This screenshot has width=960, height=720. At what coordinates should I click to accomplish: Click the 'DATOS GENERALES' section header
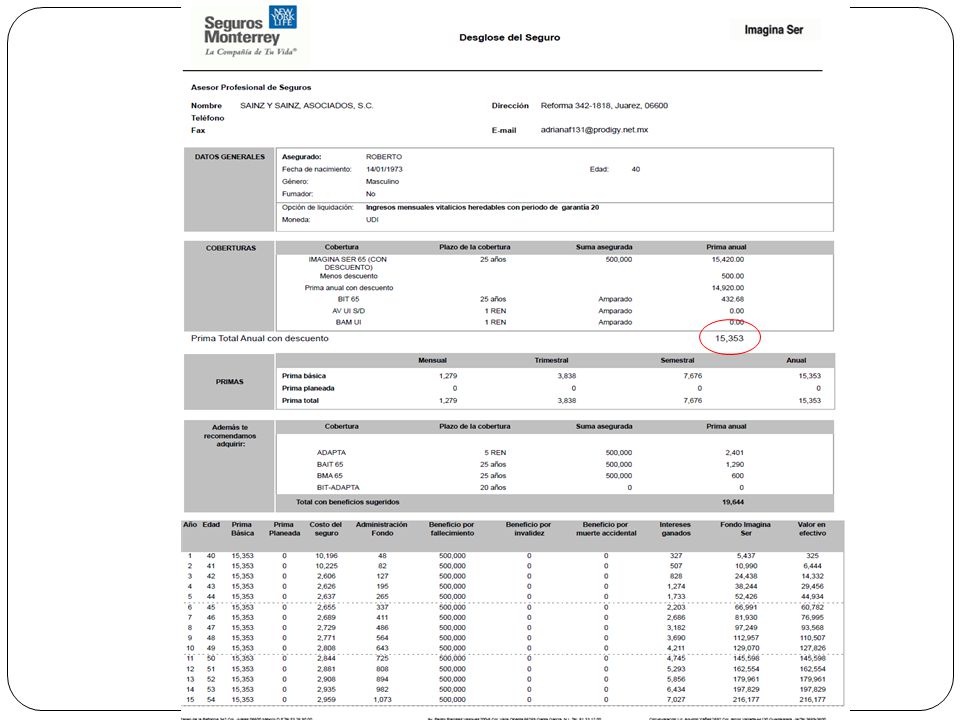[x=230, y=157]
